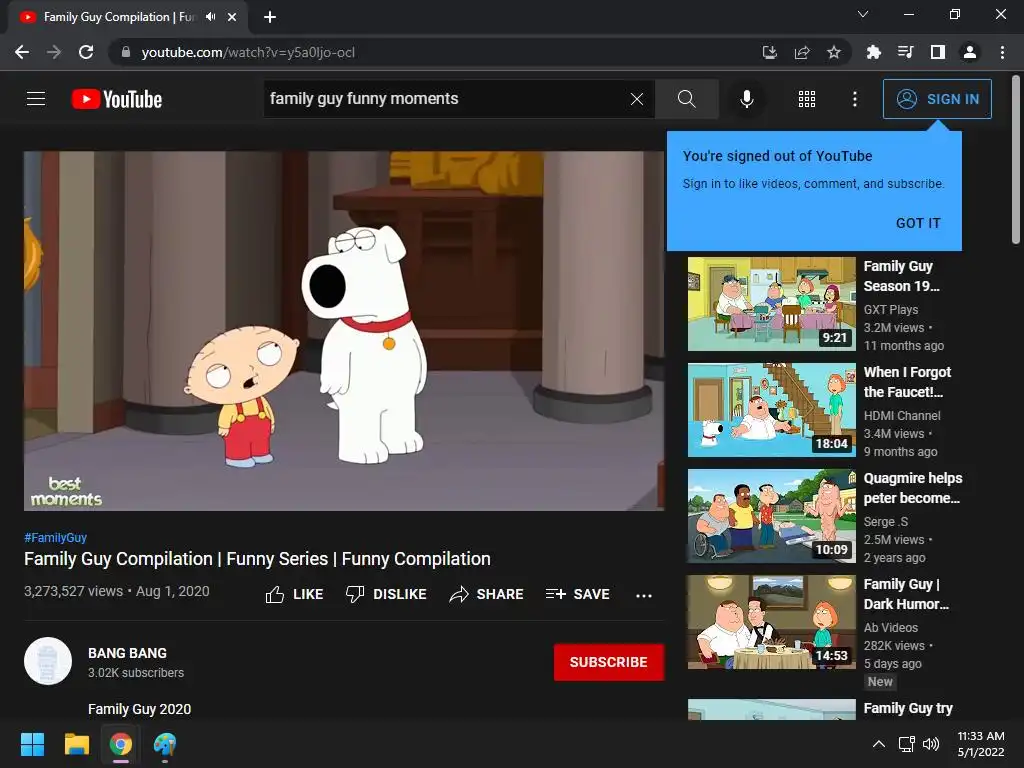The height and width of the screenshot is (768, 1024).
Task: Share this page icon in address bar
Action: tap(802, 52)
